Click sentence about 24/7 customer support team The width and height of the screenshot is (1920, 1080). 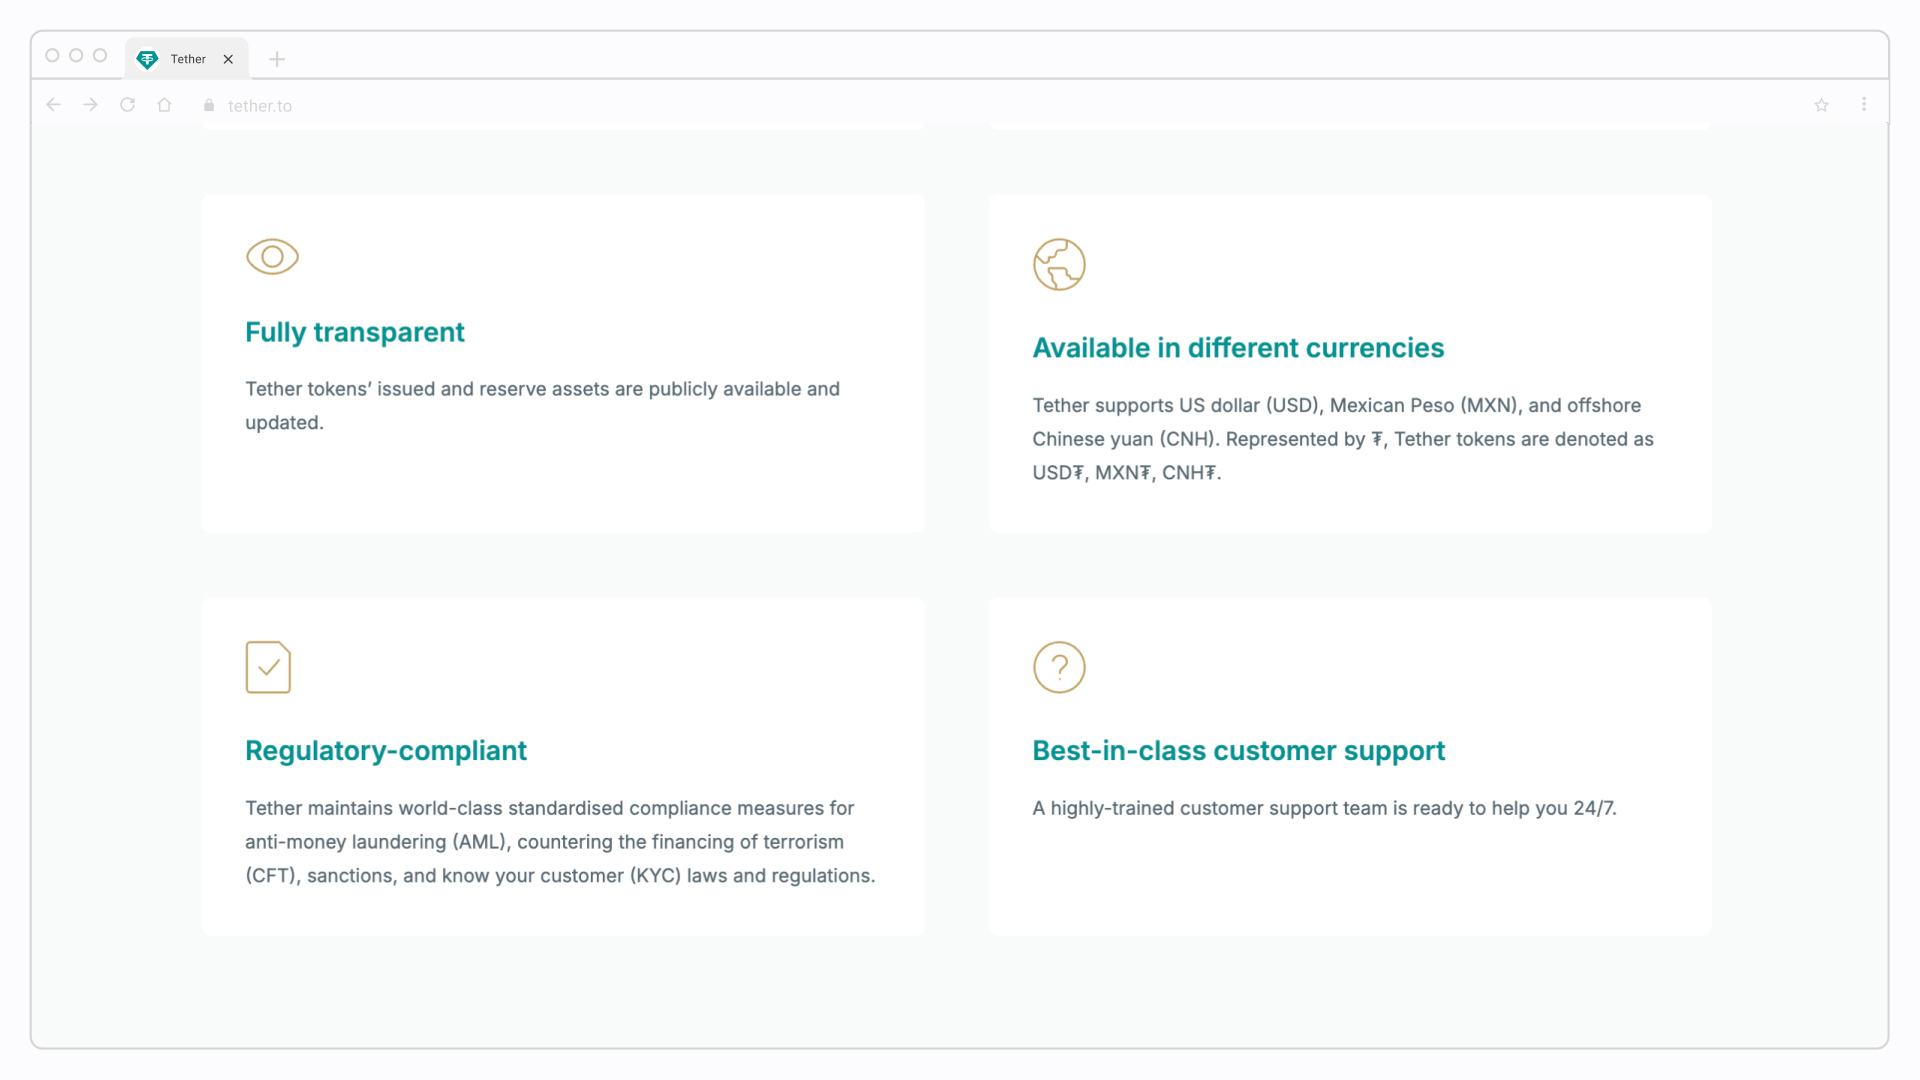pyautogui.click(x=1324, y=808)
